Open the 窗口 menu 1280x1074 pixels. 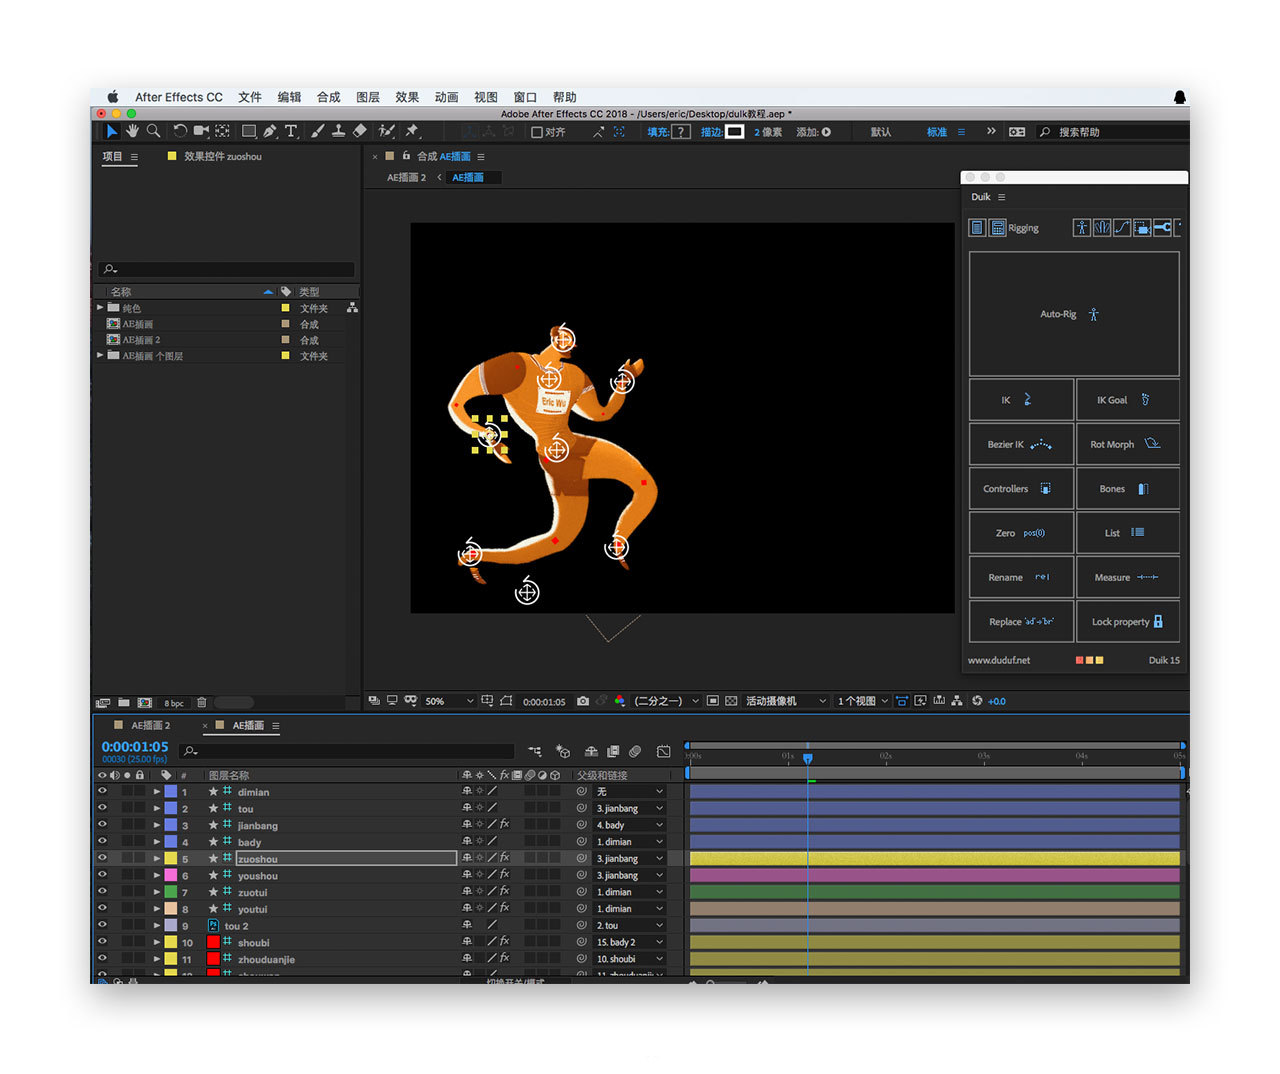tap(525, 97)
